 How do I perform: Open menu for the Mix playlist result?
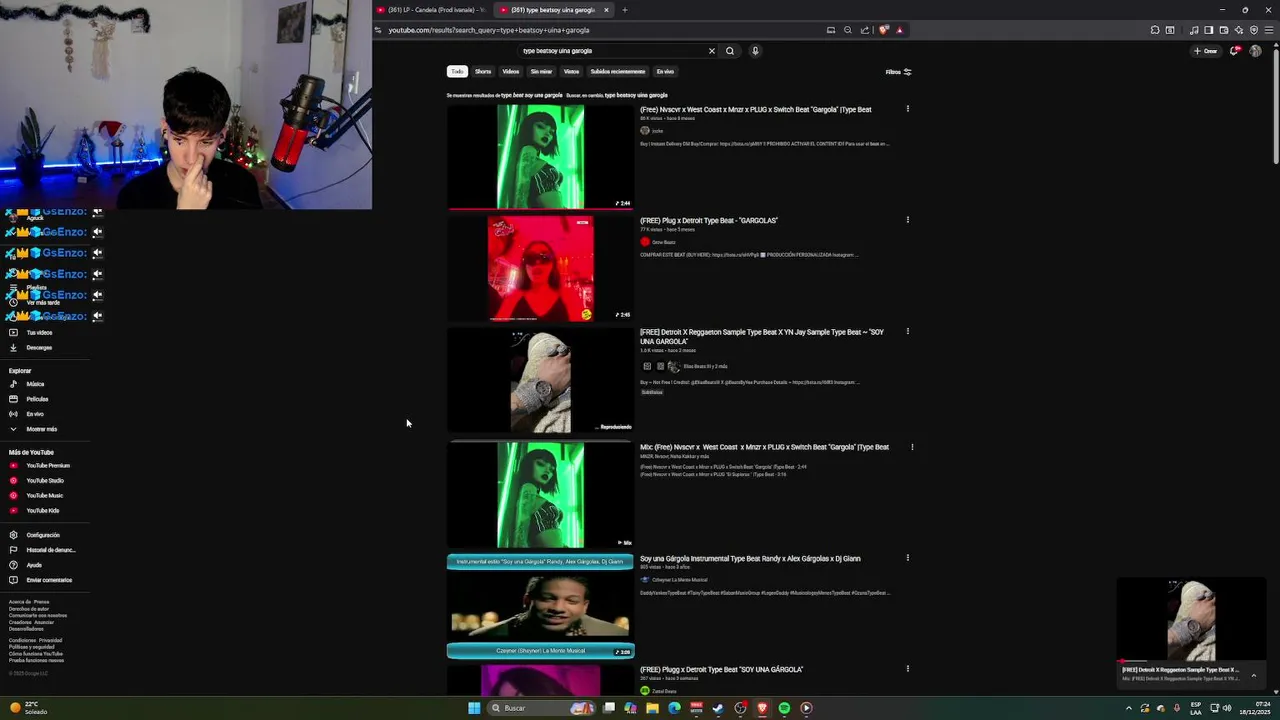pos(912,447)
